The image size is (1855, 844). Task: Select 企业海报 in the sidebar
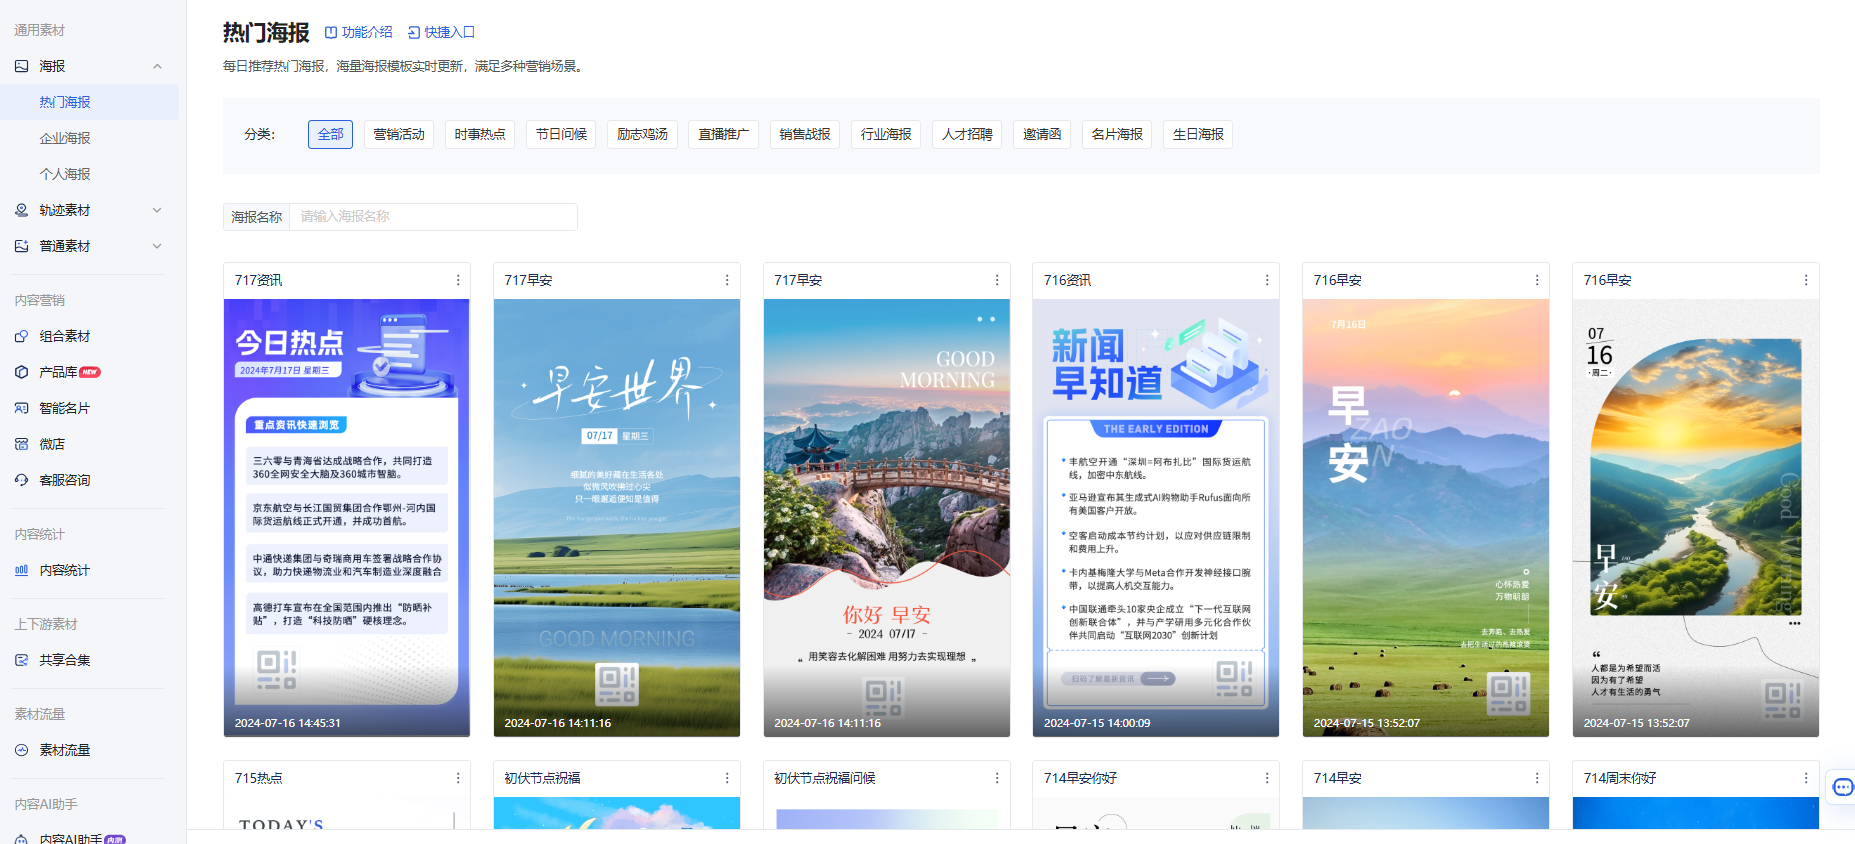(65, 138)
